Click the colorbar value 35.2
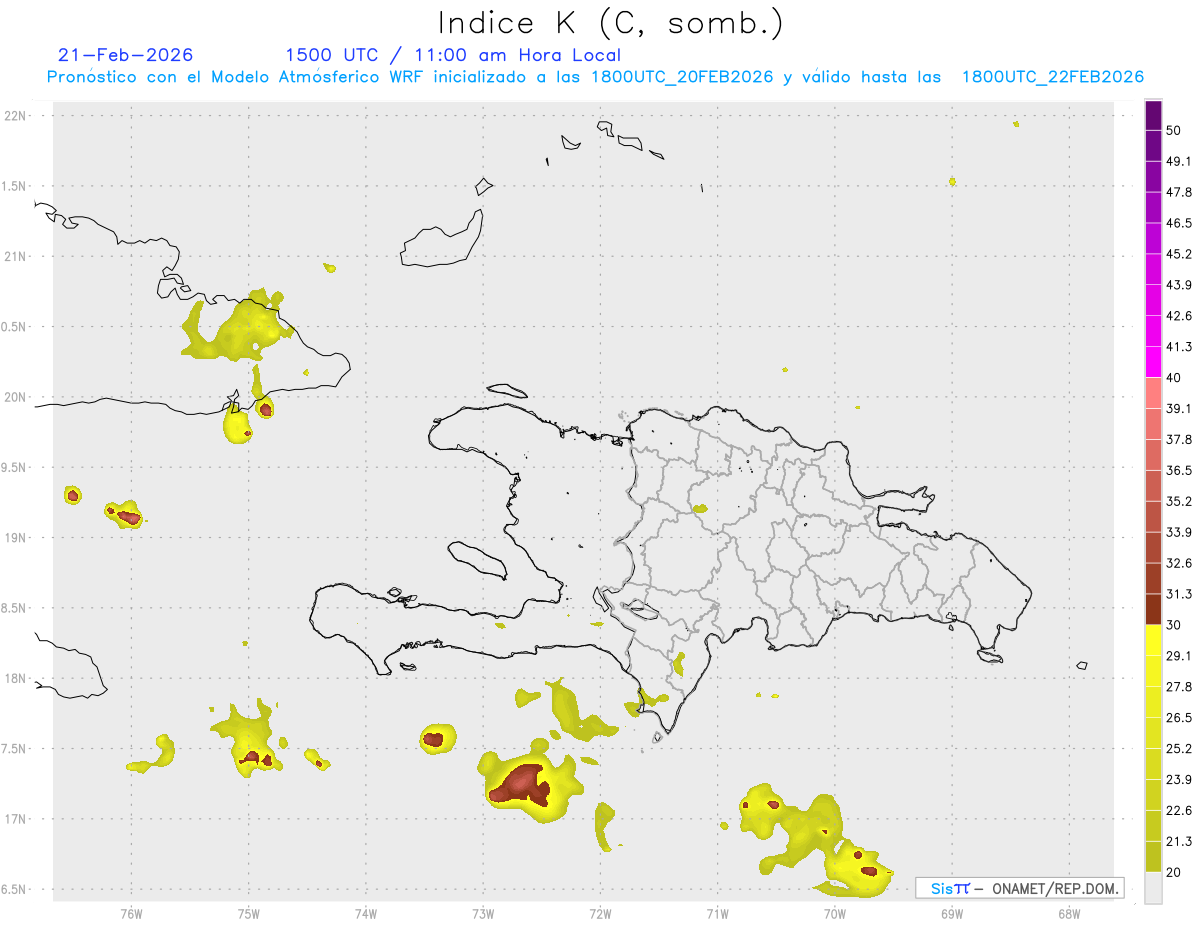This screenshot has height=927, width=1200. (1179, 501)
